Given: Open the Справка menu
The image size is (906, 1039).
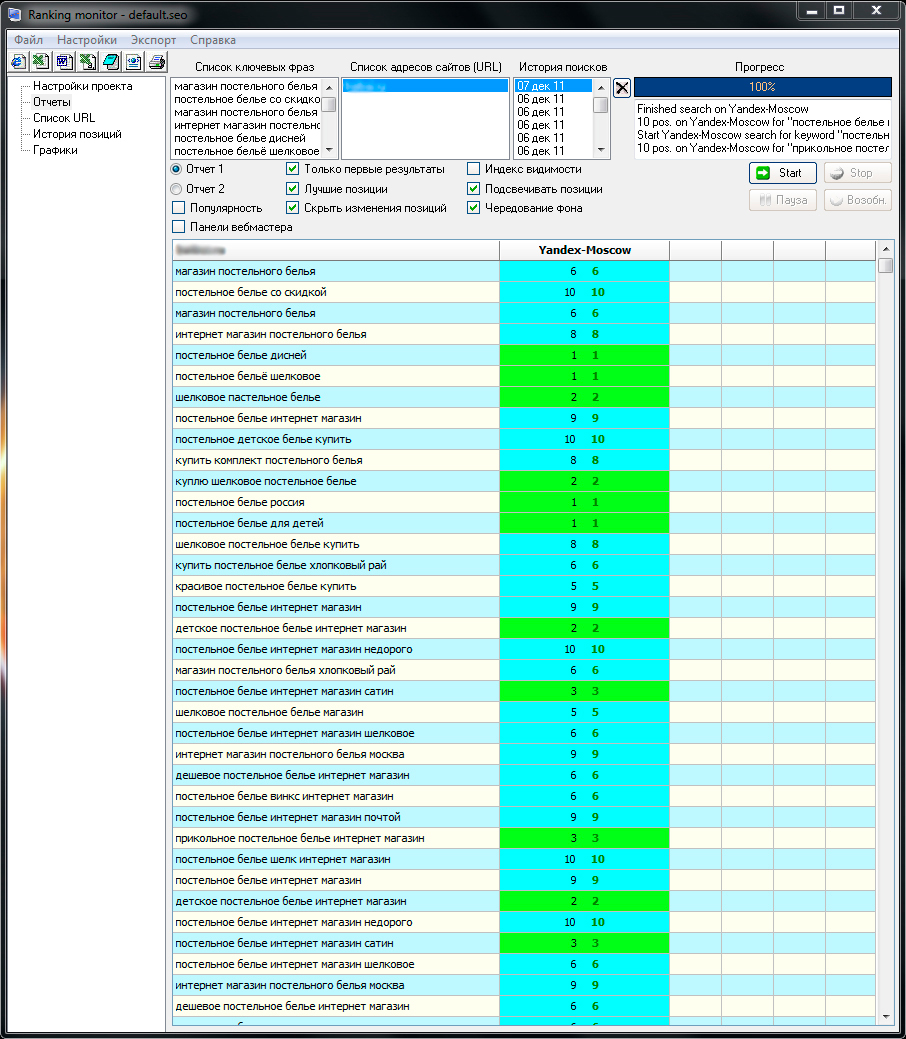Looking at the screenshot, I should (213, 40).
